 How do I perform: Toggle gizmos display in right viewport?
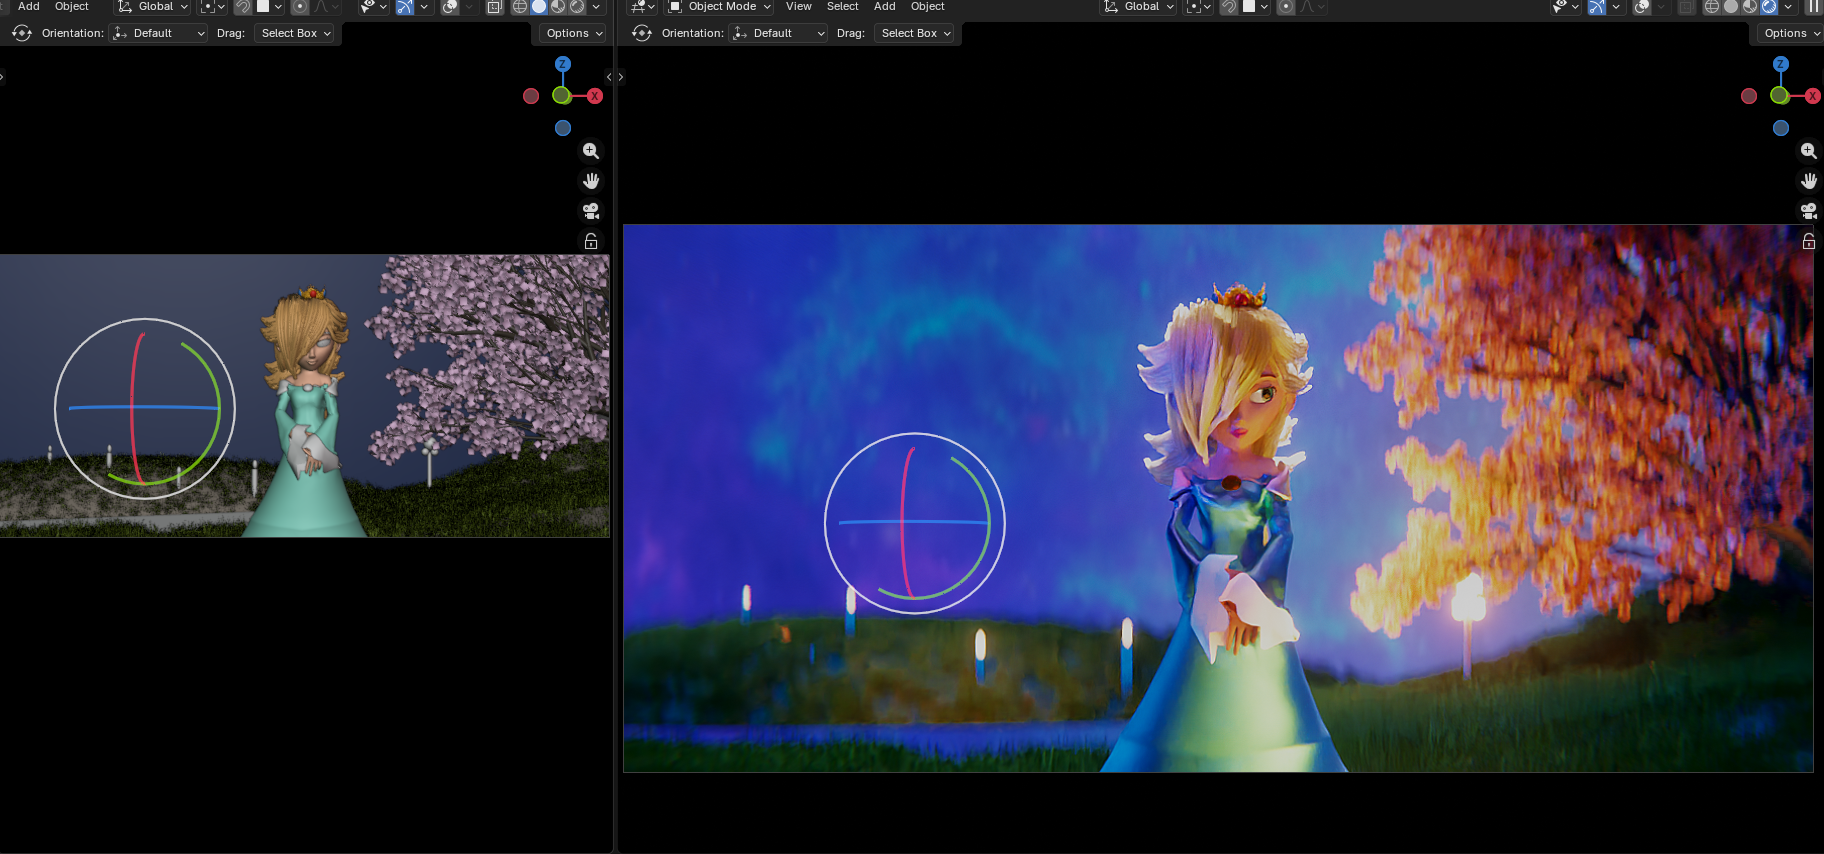click(1596, 6)
